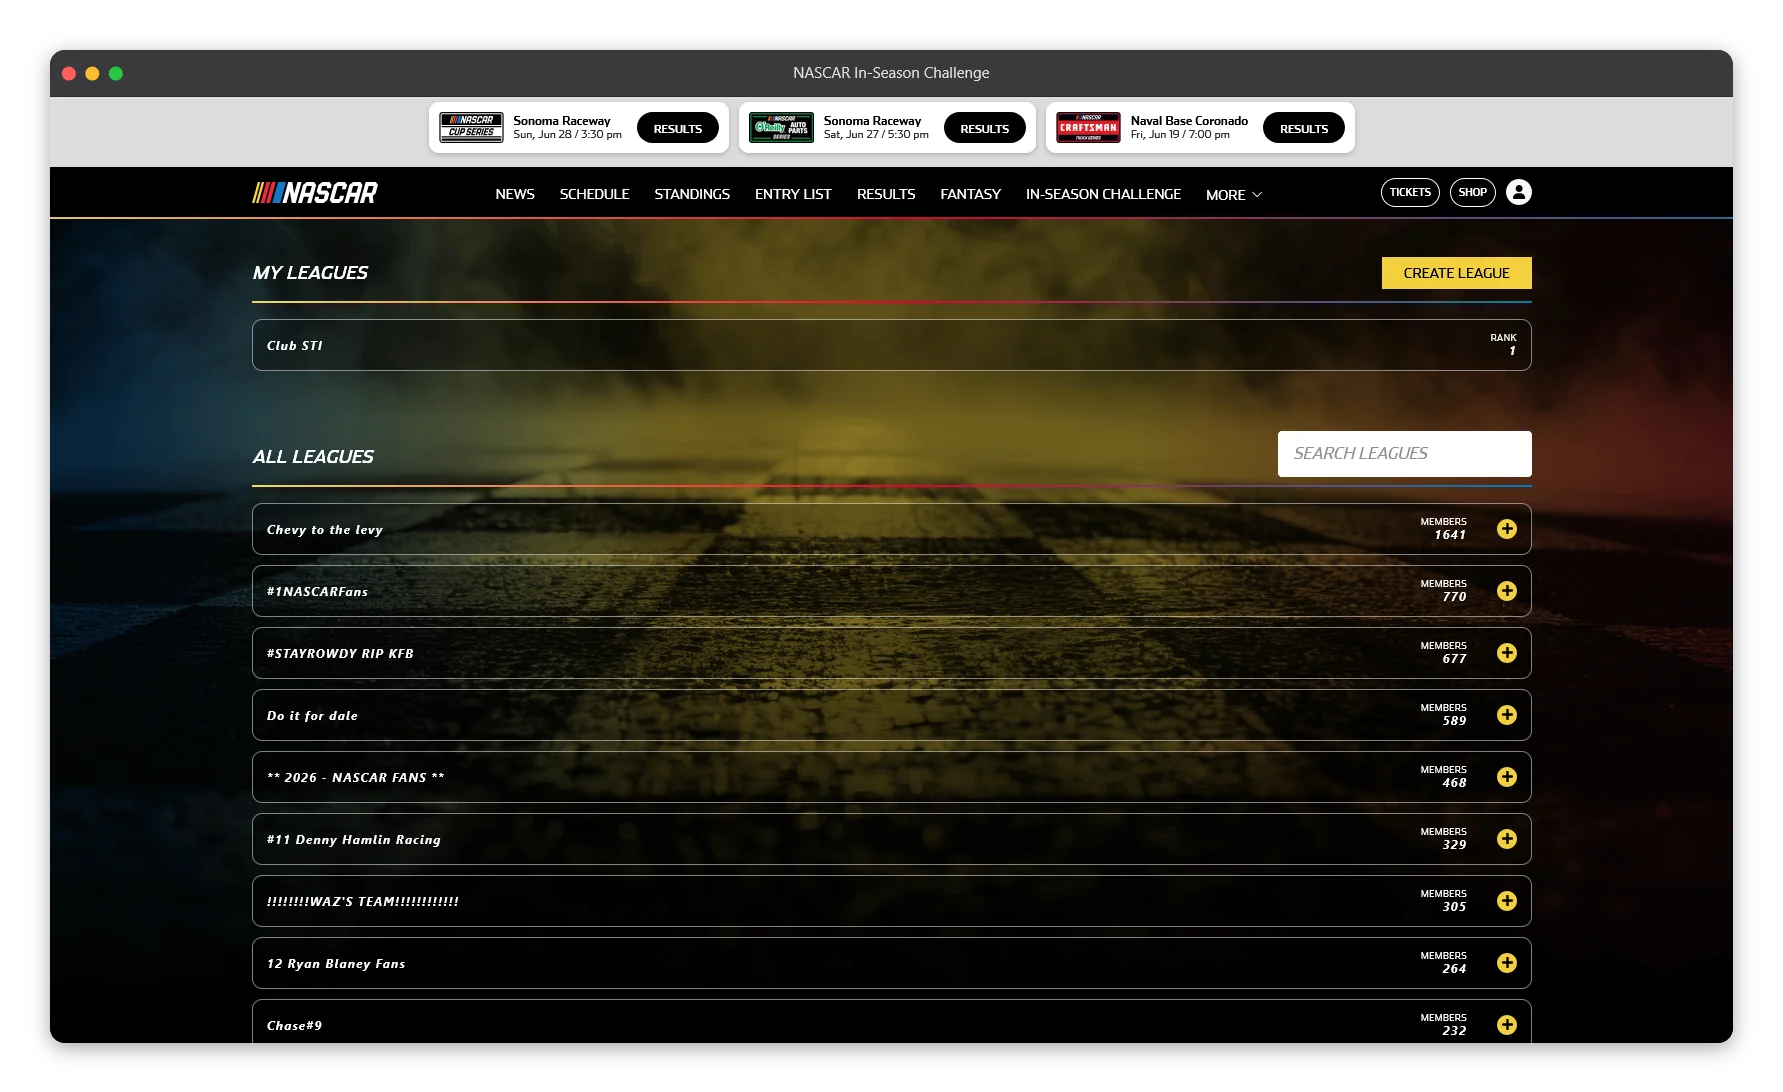Image resolution: width=1783 pixels, height=1092 pixels.
Task: Click the NASCAR Cup Series logo
Action: [471, 127]
